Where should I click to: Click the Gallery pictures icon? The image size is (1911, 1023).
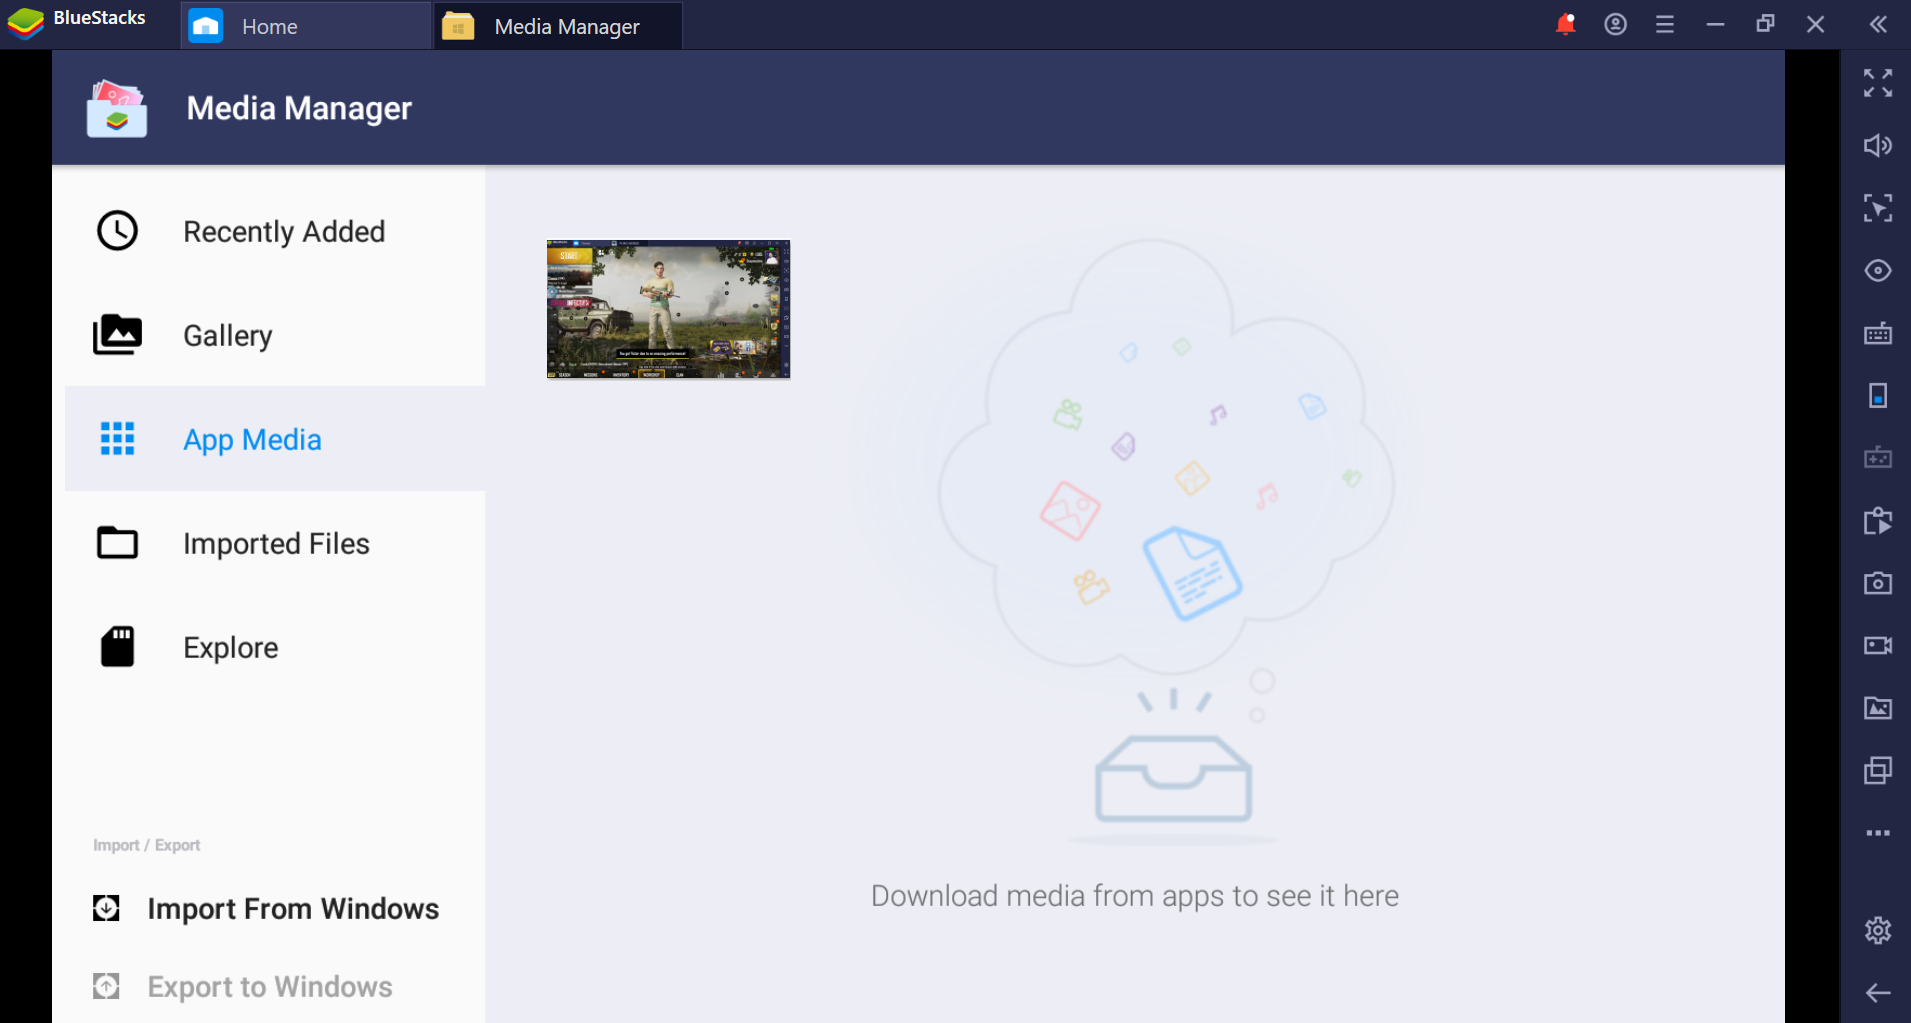point(117,335)
